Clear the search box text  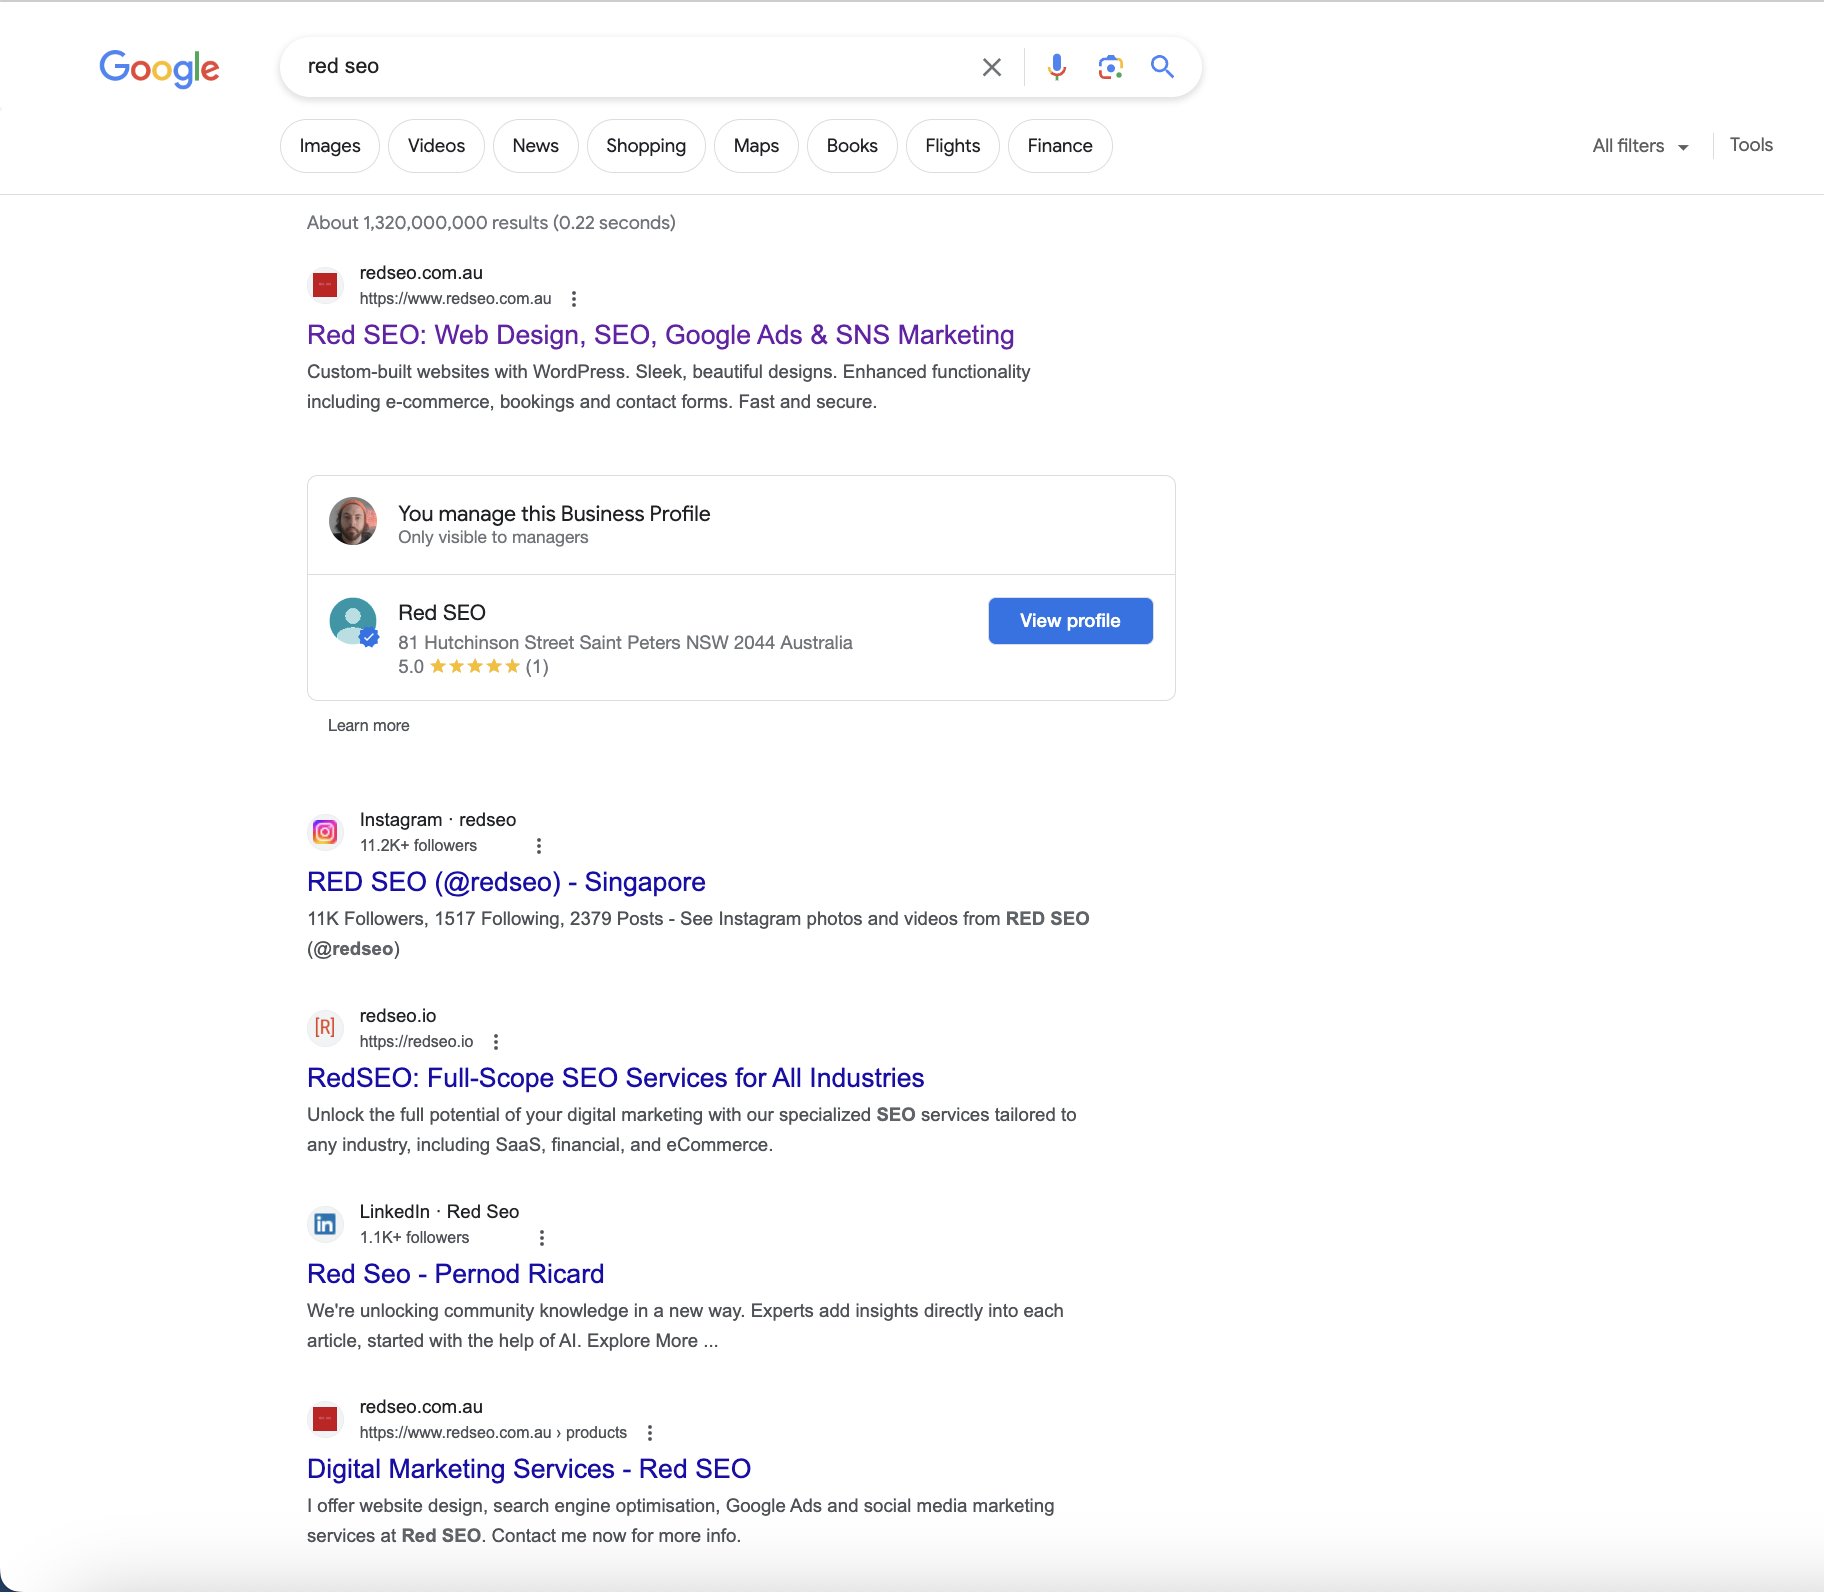pyautogui.click(x=991, y=67)
